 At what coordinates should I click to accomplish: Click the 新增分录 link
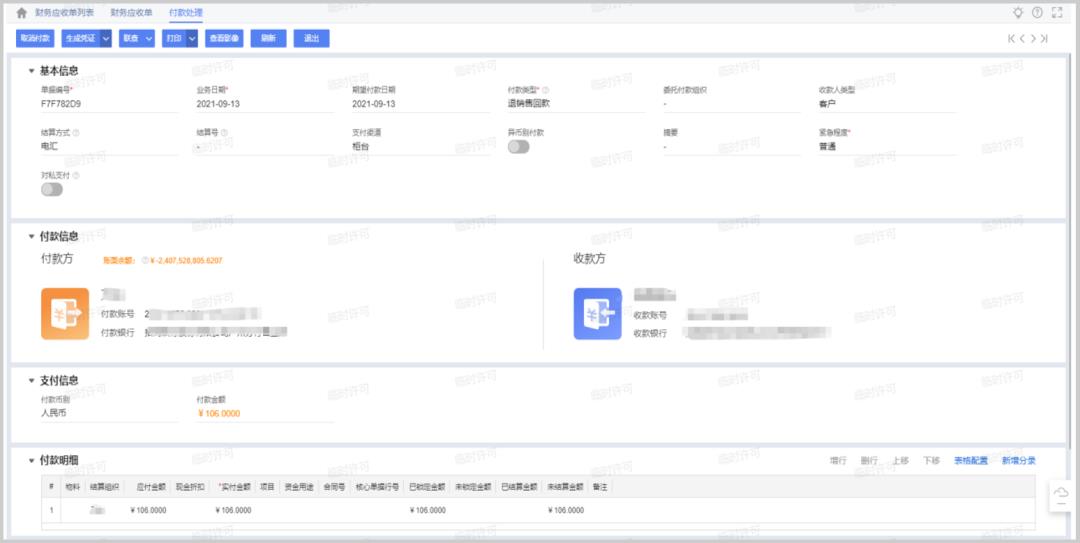(x=1018, y=461)
